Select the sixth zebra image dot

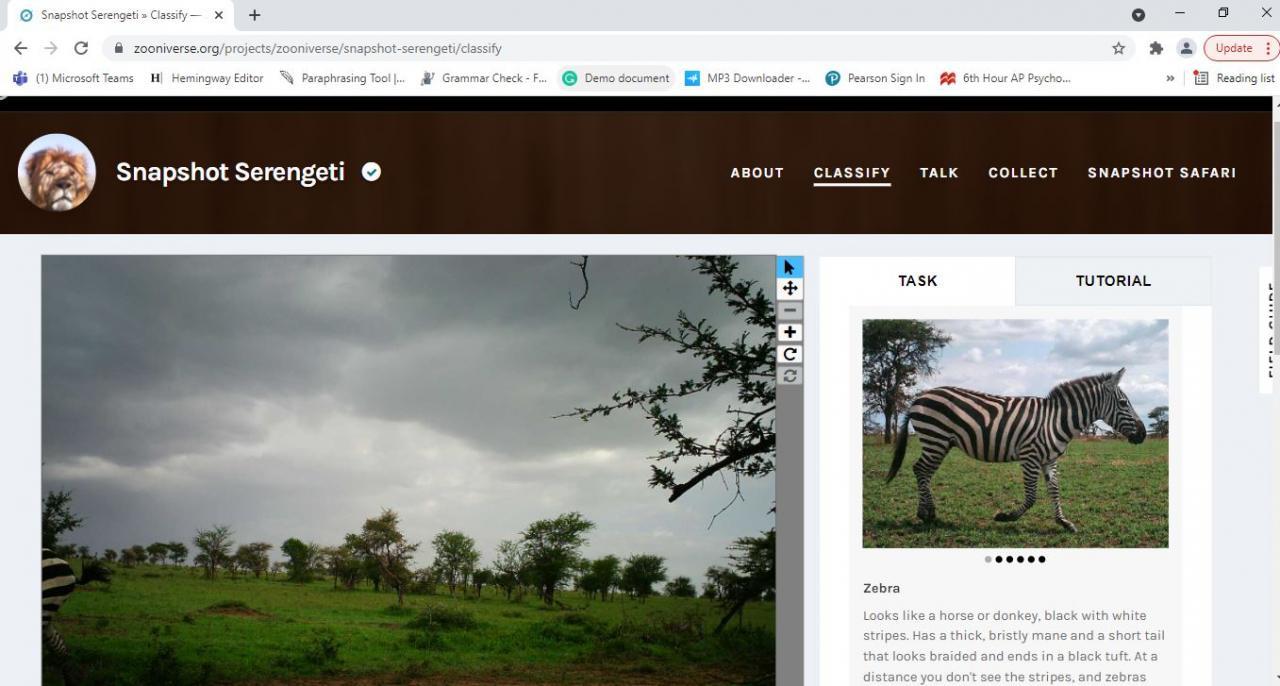(x=1042, y=559)
